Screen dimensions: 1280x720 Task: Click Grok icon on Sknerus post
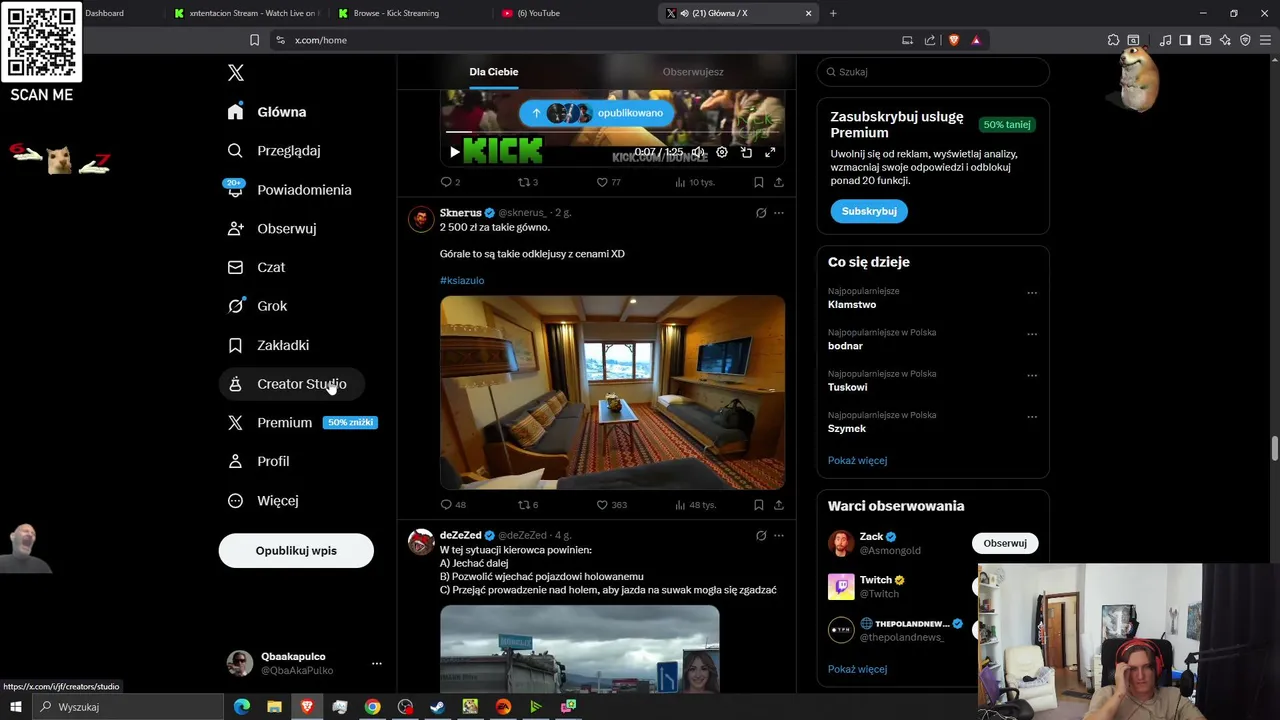(x=761, y=213)
